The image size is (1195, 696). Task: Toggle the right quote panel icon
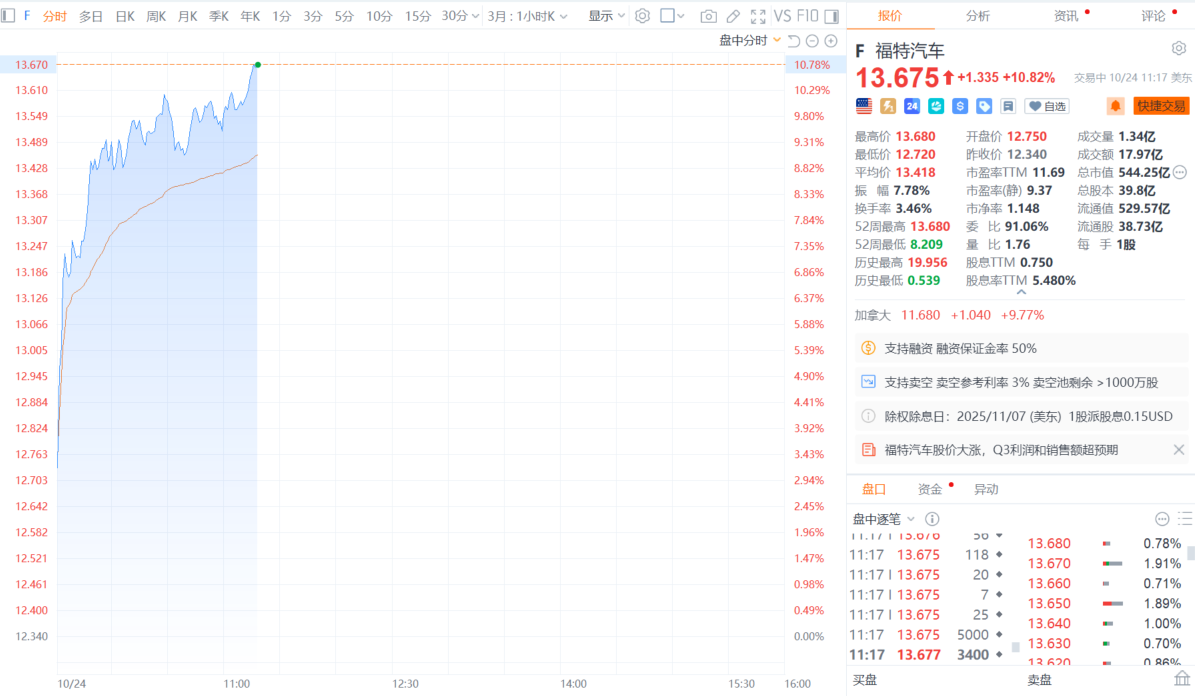(832, 16)
